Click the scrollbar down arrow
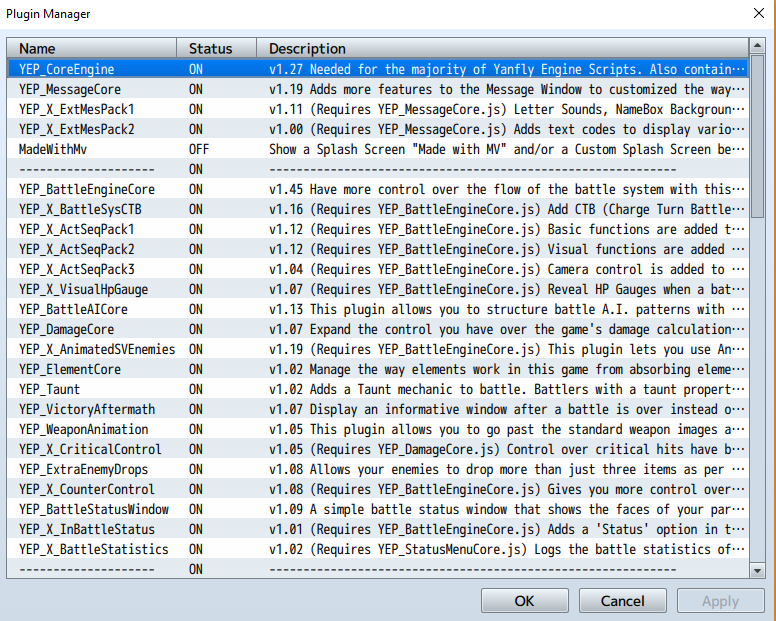 click(x=757, y=571)
